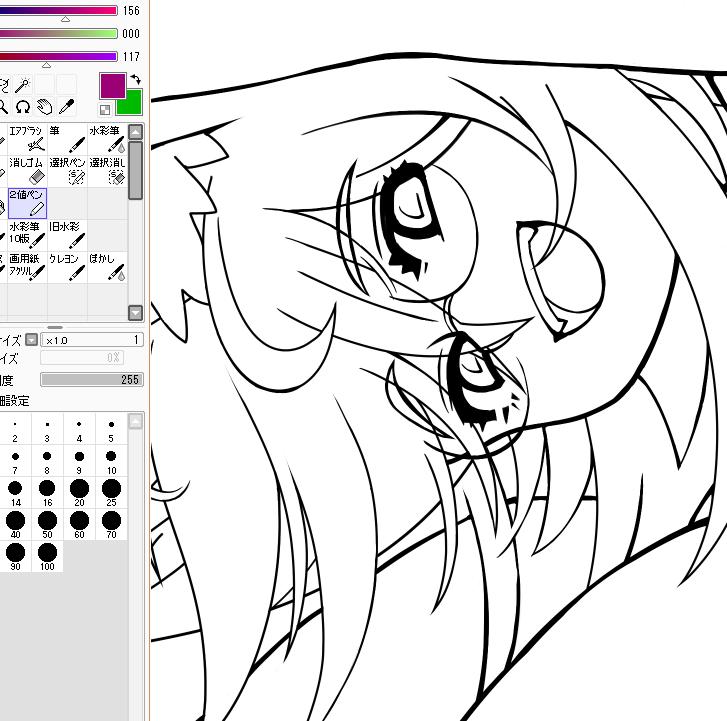Click the brush tool list scroll-up arrow
This screenshot has height=721, width=727.
pos(135,133)
